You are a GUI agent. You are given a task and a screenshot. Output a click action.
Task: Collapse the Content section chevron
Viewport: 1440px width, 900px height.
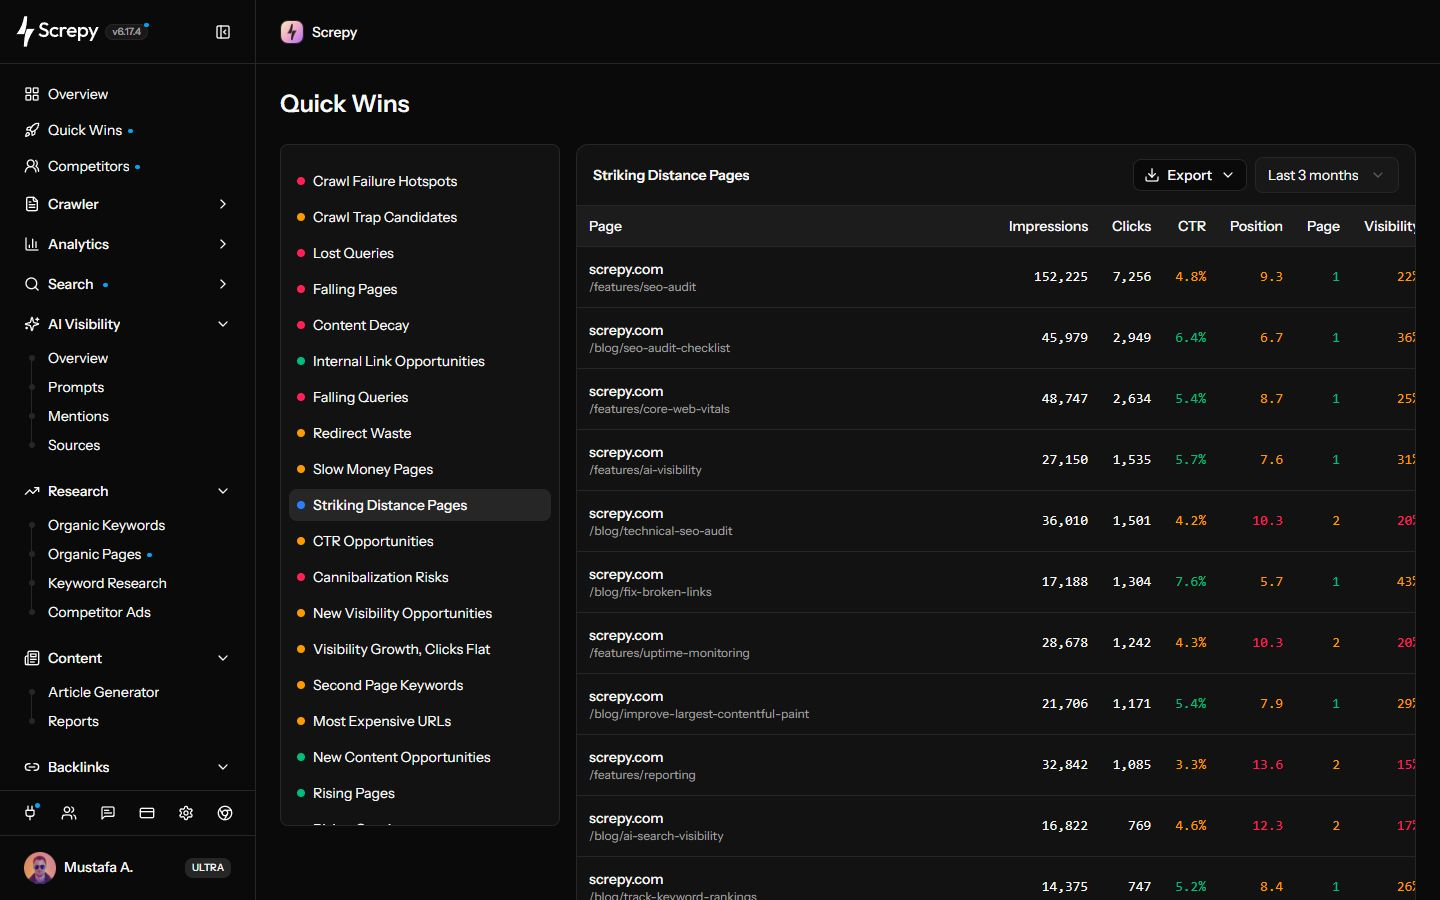(223, 658)
